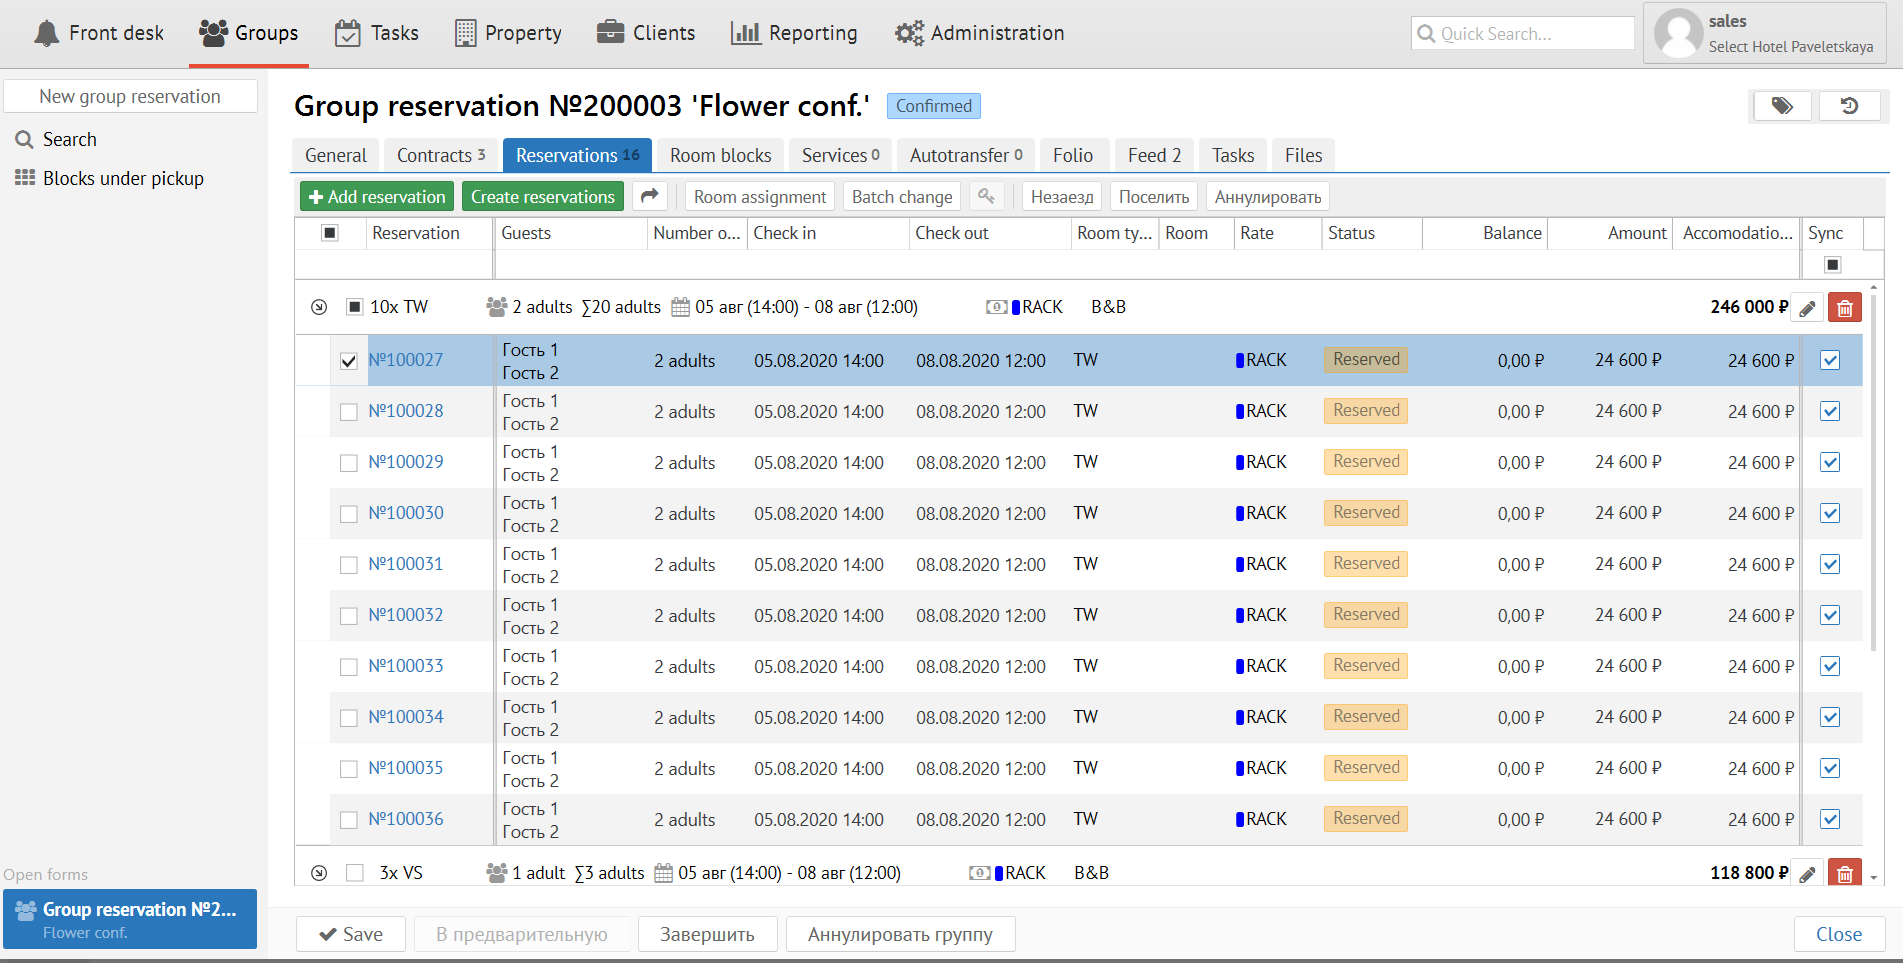1903x963 pixels.
Task: Collapse the 3x VS reservation group
Action: [319, 873]
